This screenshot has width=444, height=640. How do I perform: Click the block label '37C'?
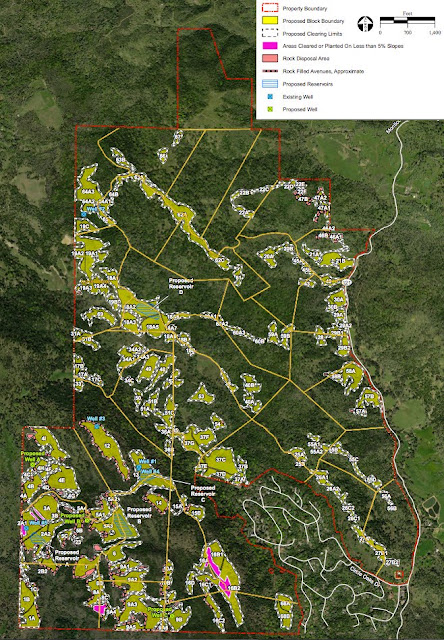221,460
